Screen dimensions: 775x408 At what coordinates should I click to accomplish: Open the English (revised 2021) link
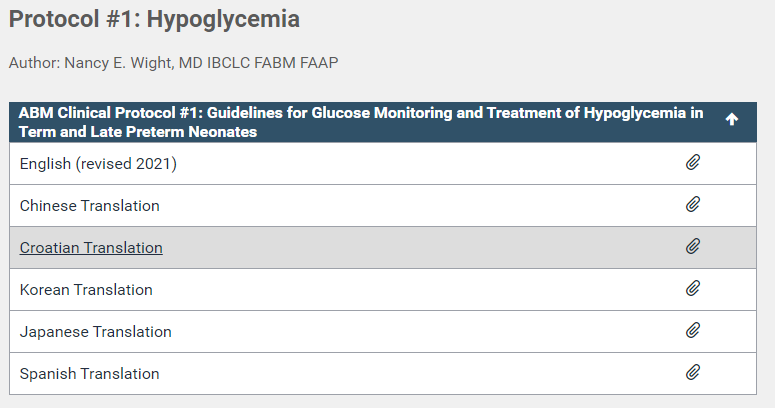(x=98, y=164)
